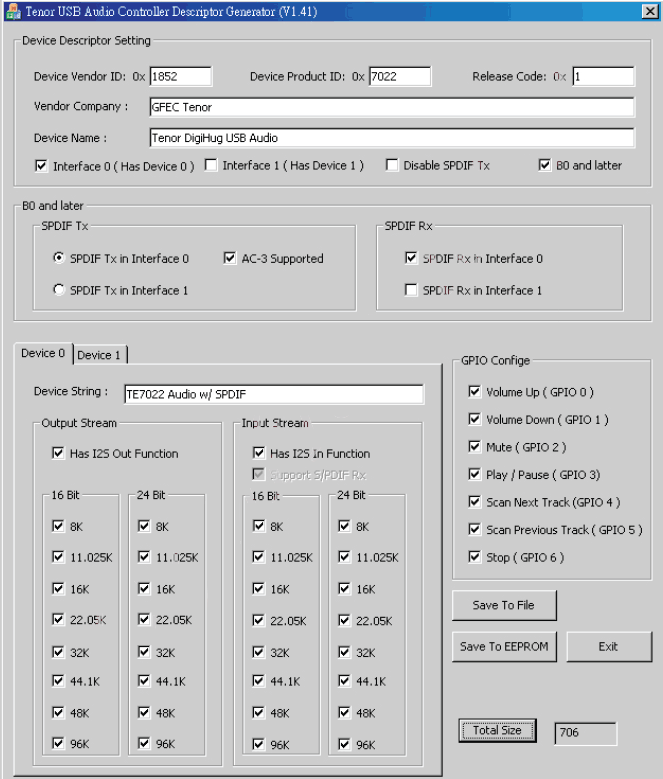Uncheck Input Stream 16 Bit 32K
Image resolution: width=663 pixels, height=779 pixels.
(259, 652)
